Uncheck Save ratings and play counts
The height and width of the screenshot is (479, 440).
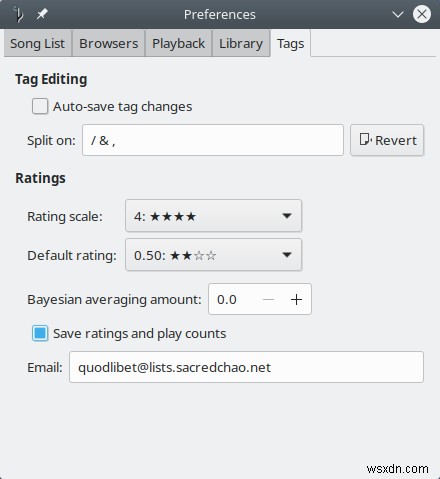point(40,333)
